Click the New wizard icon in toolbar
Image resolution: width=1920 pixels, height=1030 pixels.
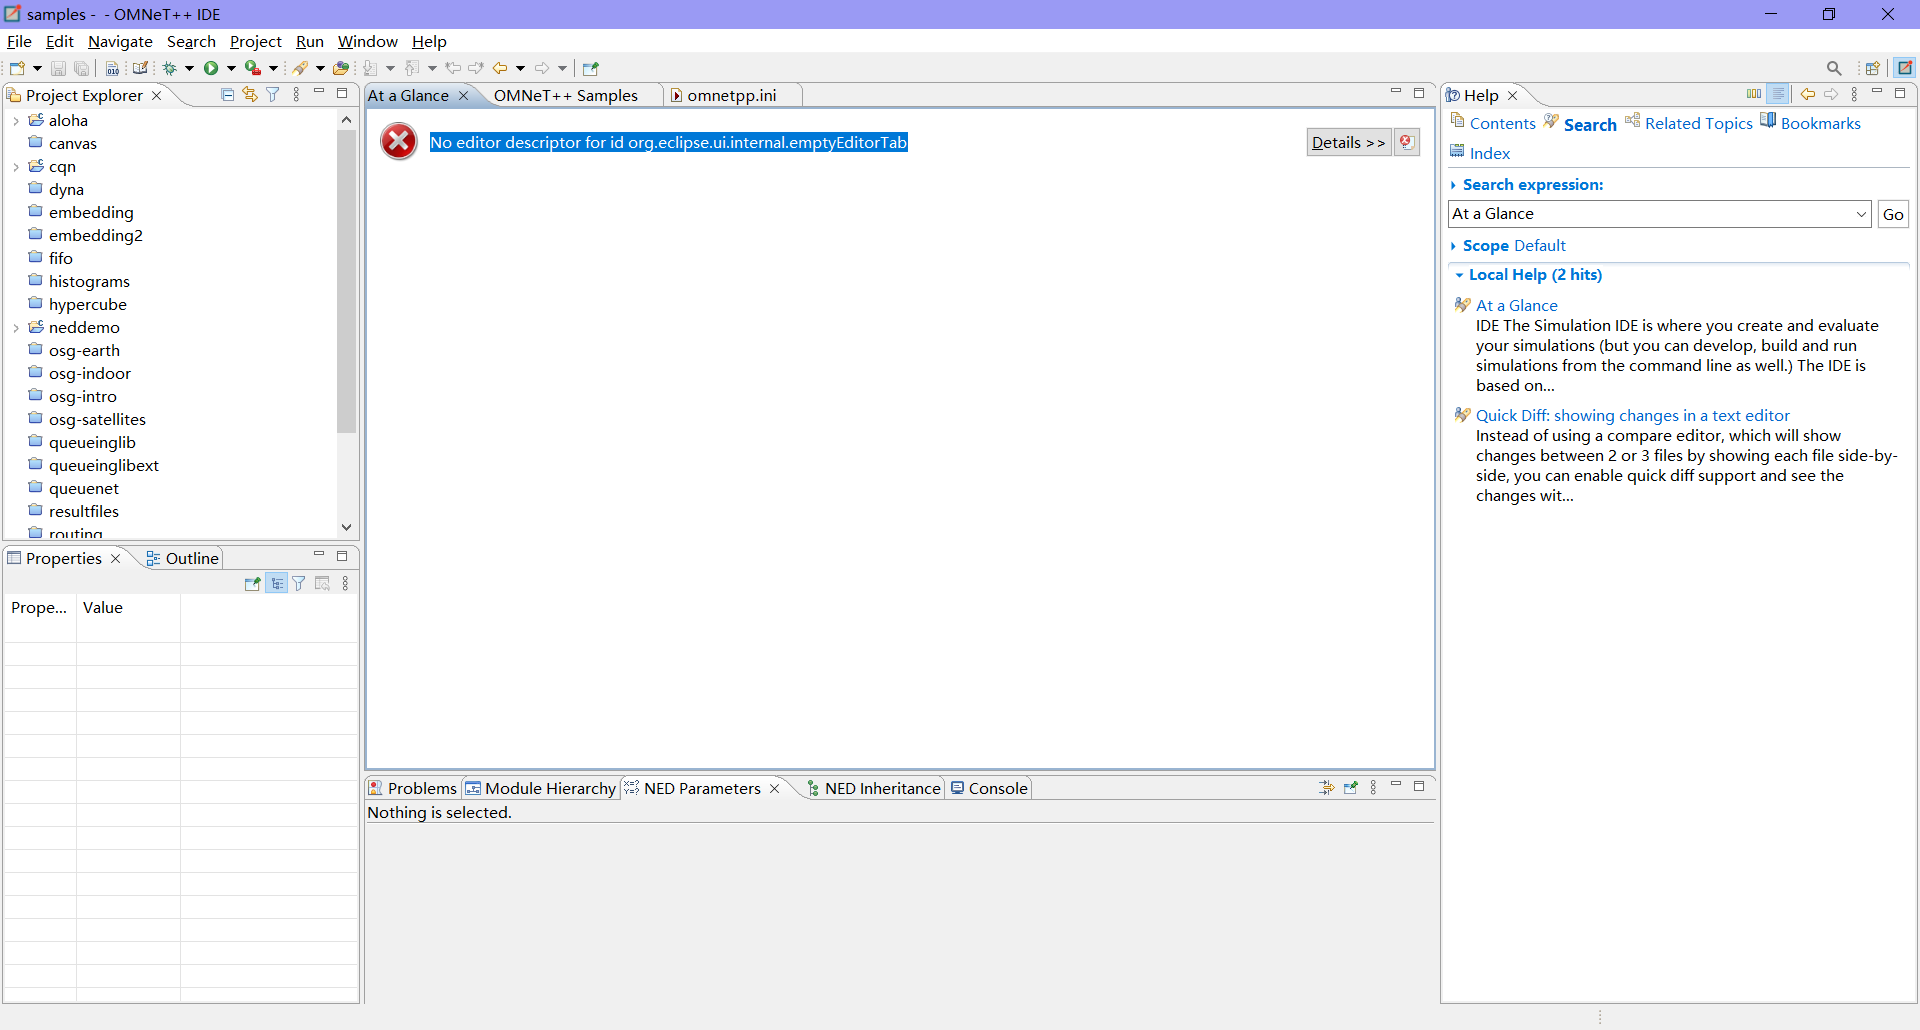(17, 68)
